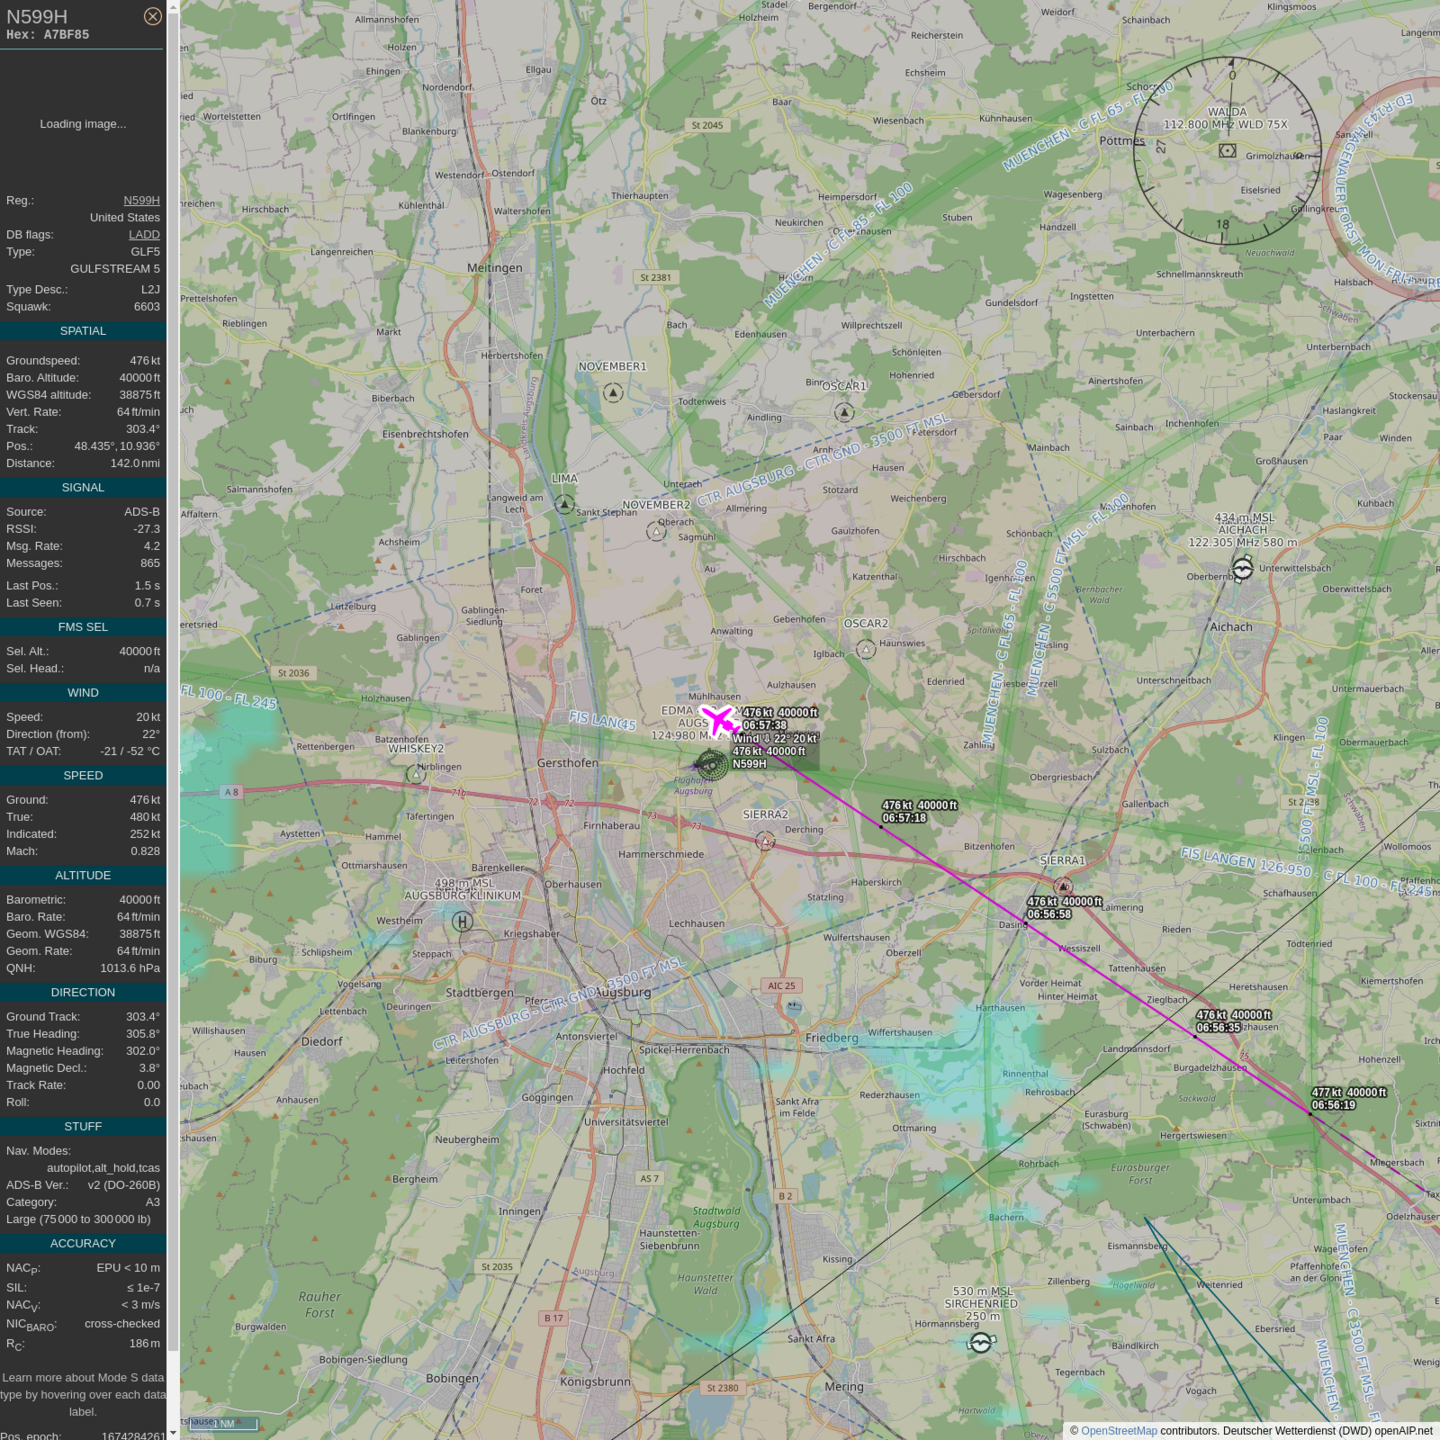Click the NOVEMBER1 reporting point marker
Screen dimensions: 1440x1440
point(613,393)
